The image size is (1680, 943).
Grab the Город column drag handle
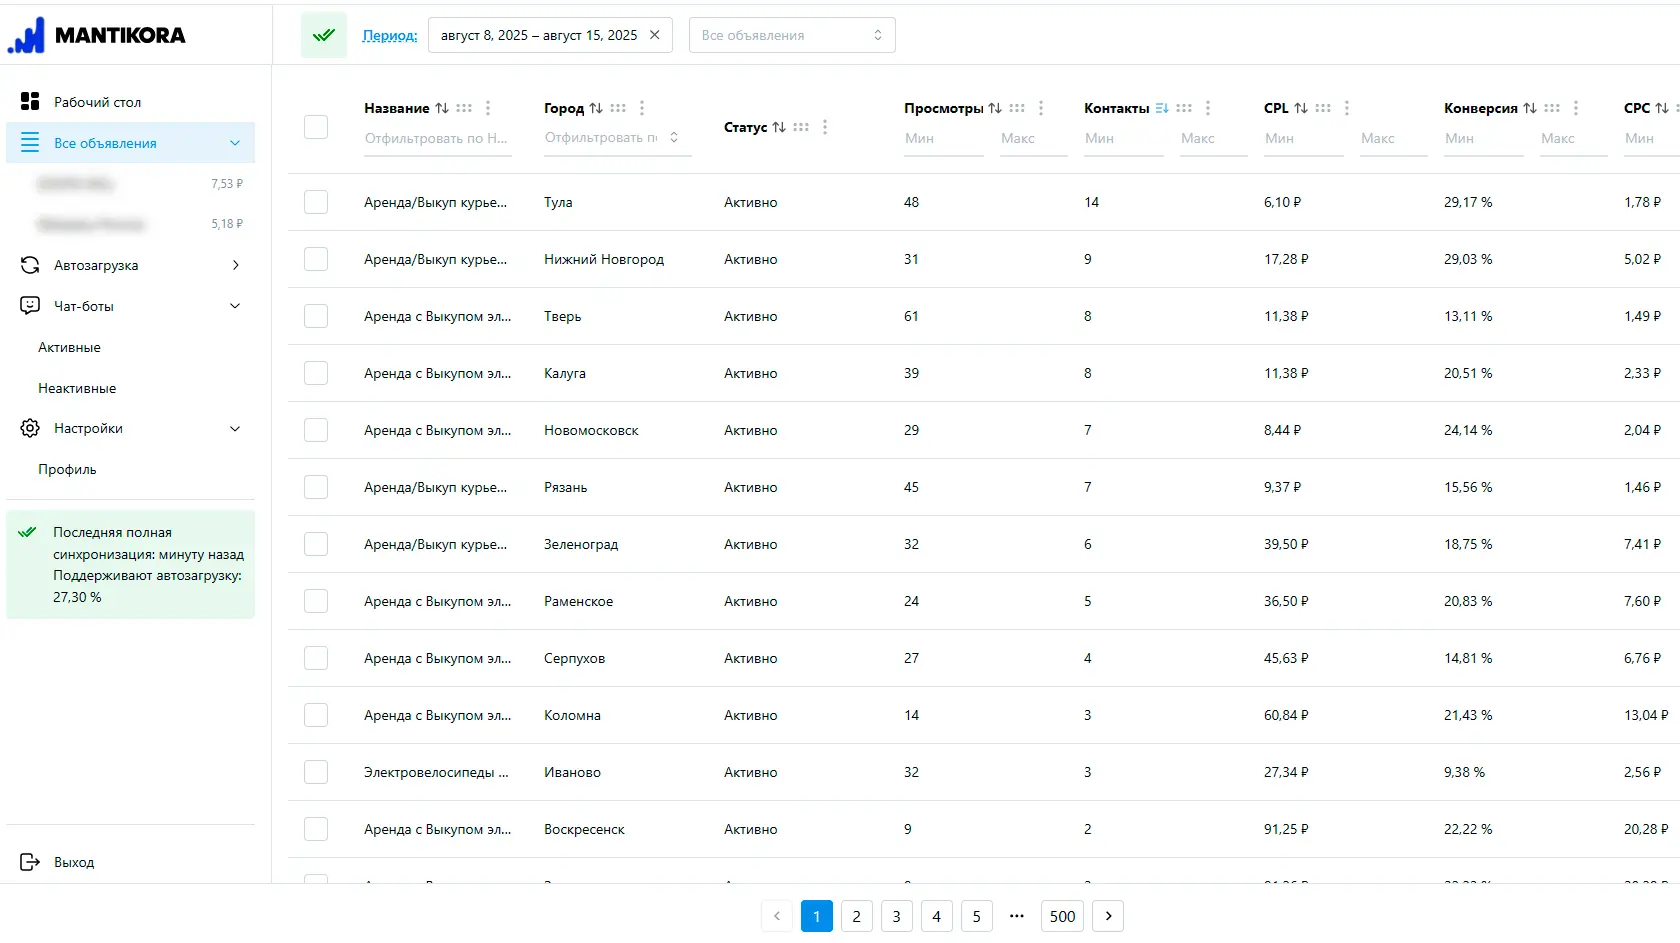(x=618, y=108)
